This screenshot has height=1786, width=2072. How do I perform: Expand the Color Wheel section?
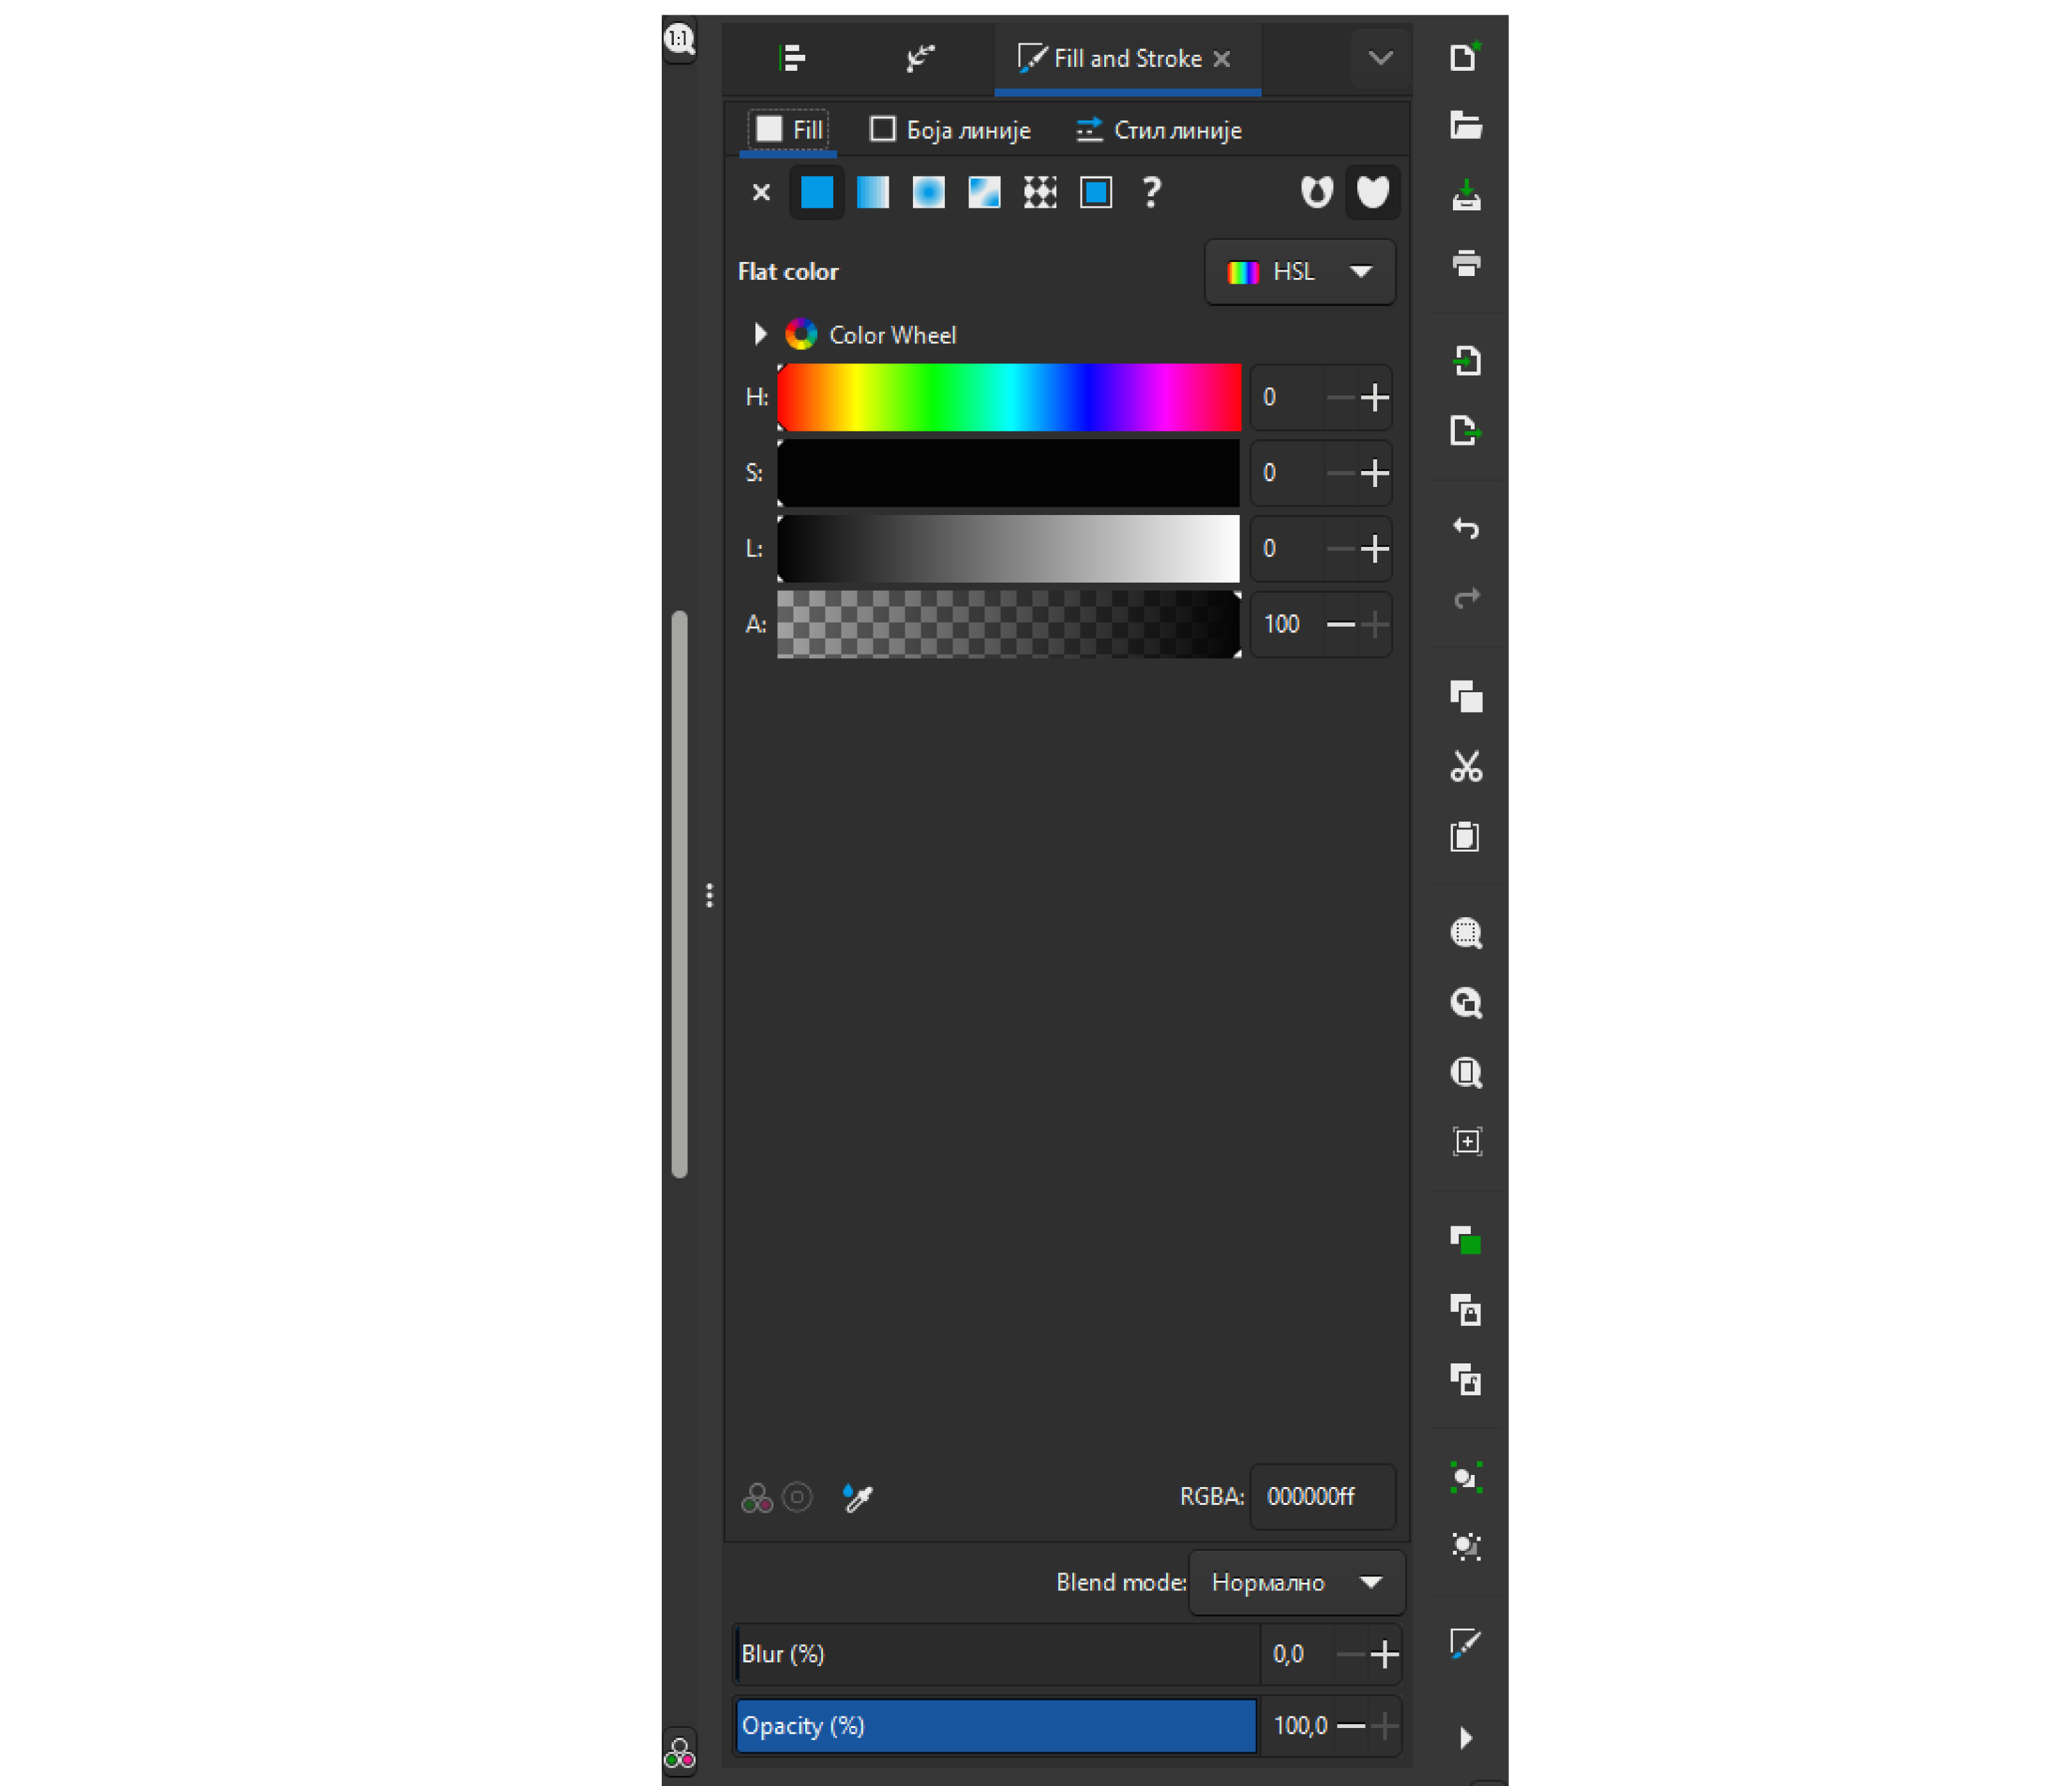point(760,334)
